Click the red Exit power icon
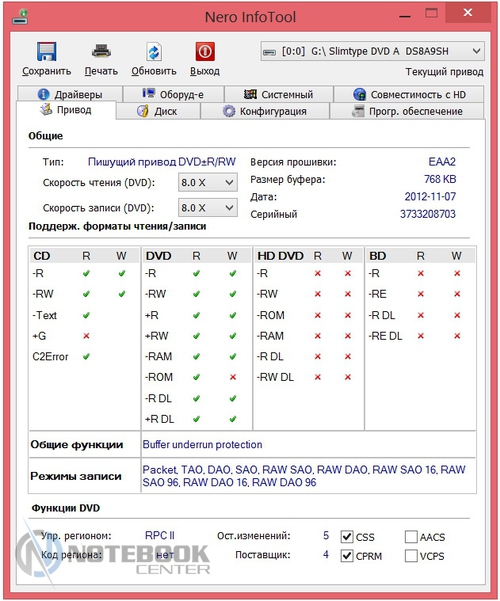 tap(205, 51)
